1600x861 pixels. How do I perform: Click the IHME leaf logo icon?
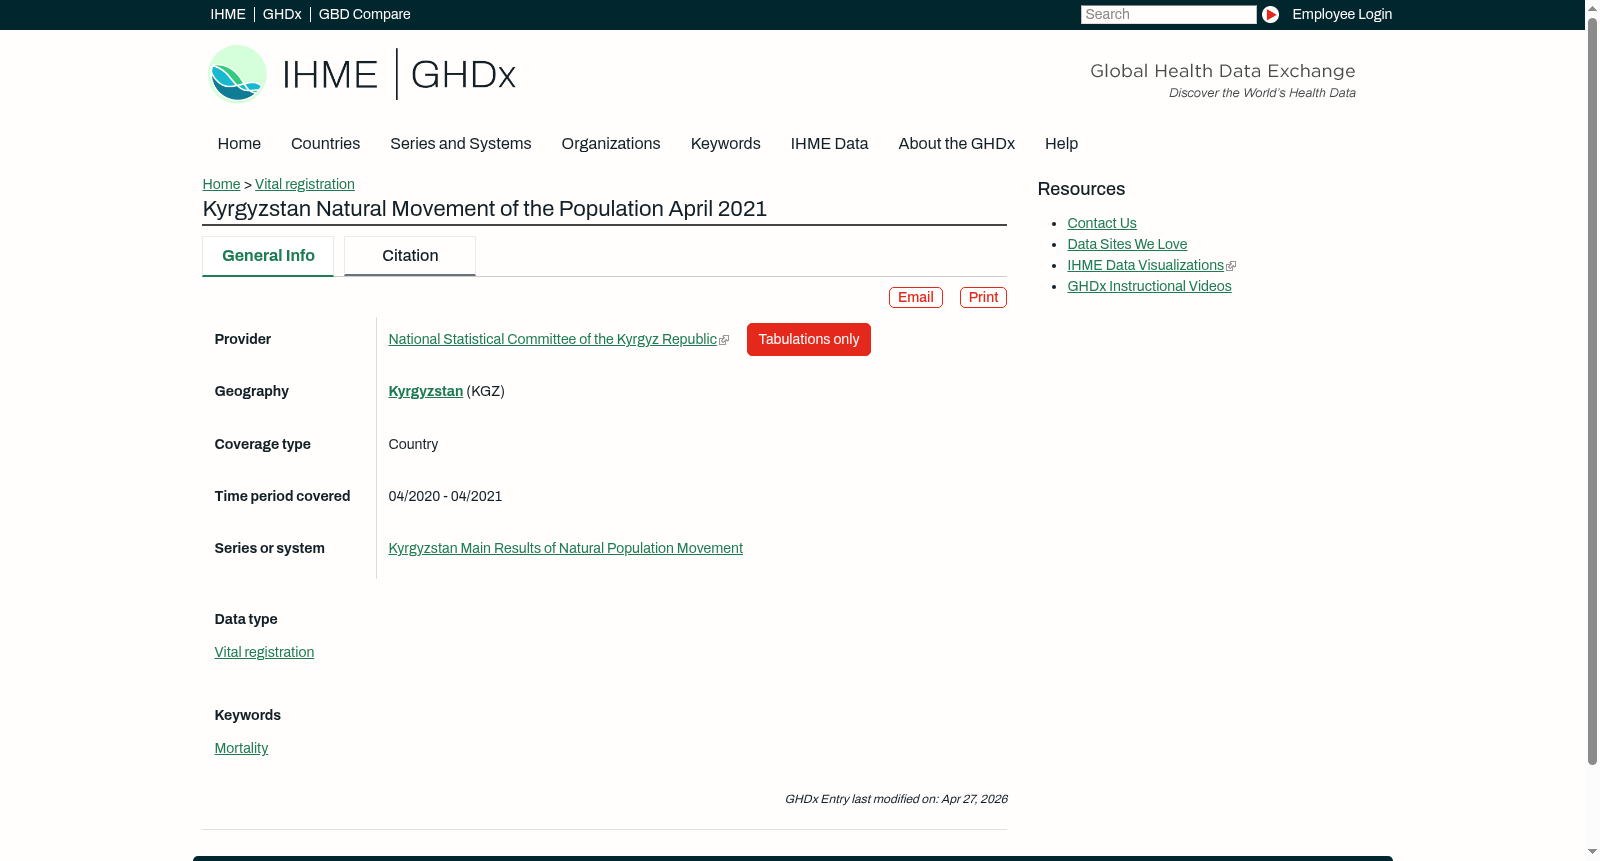[x=238, y=74]
